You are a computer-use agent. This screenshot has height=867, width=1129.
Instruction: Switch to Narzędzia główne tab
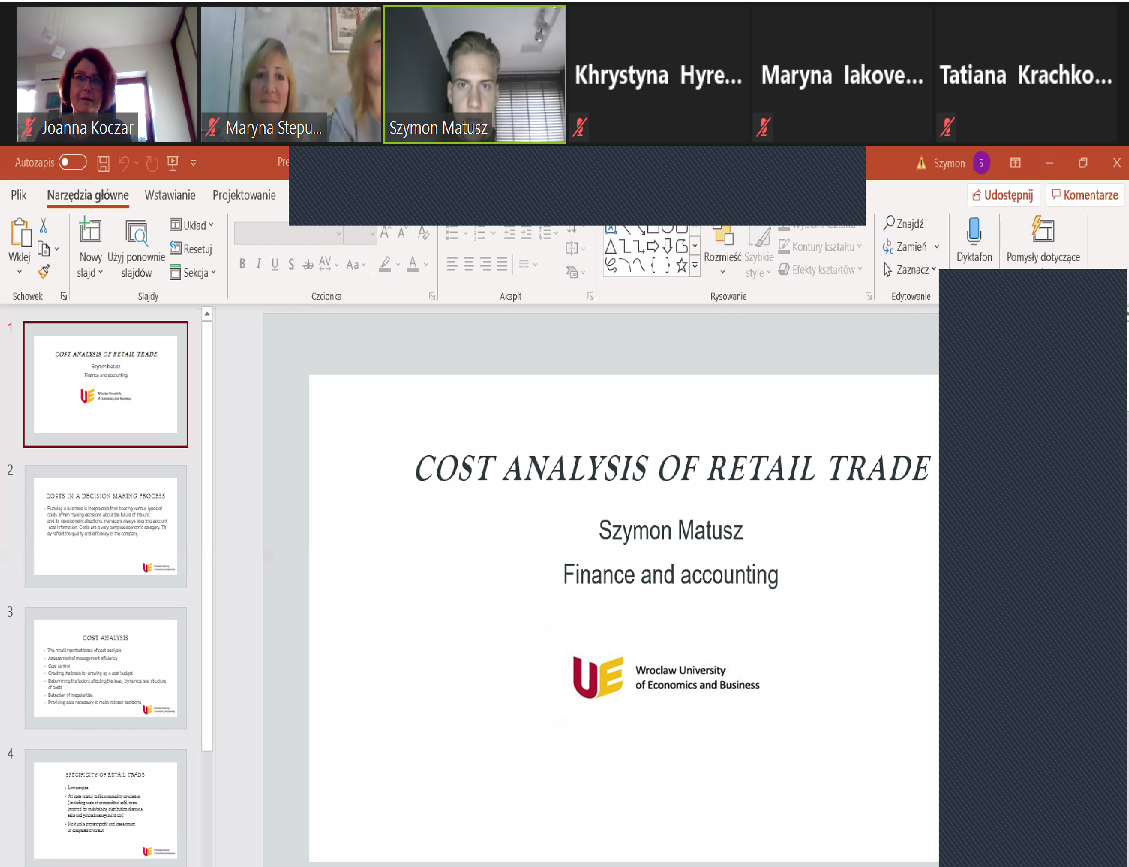click(88, 195)
